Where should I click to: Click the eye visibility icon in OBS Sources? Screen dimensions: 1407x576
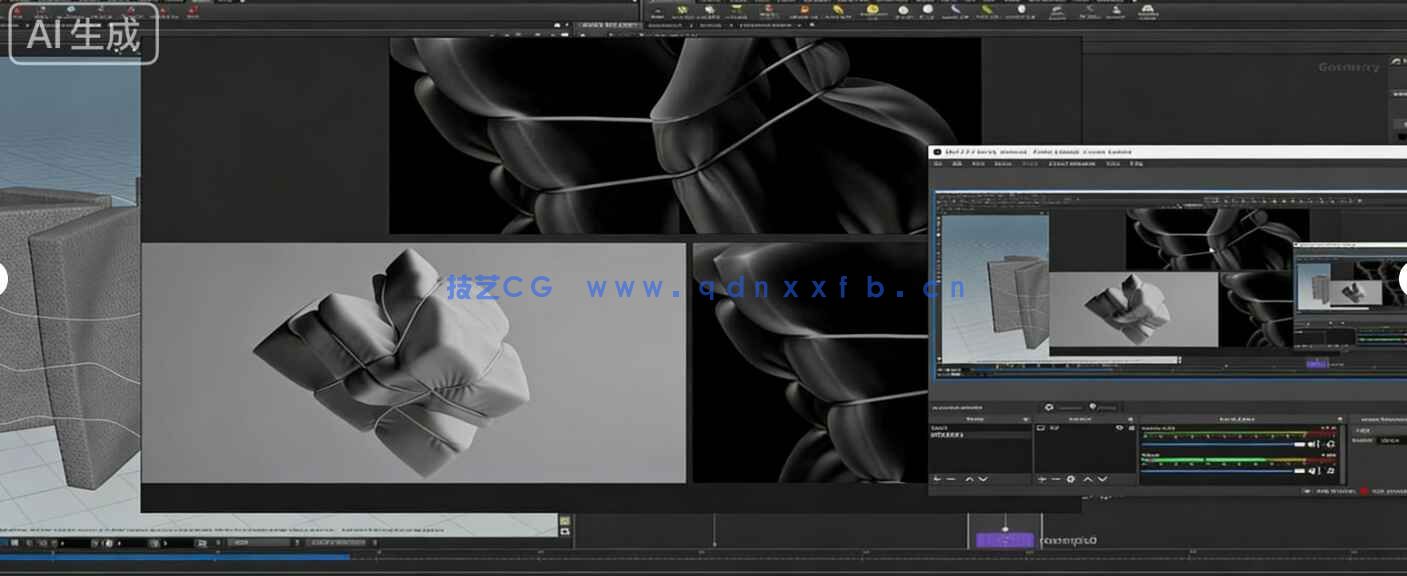coord(1119,428)
